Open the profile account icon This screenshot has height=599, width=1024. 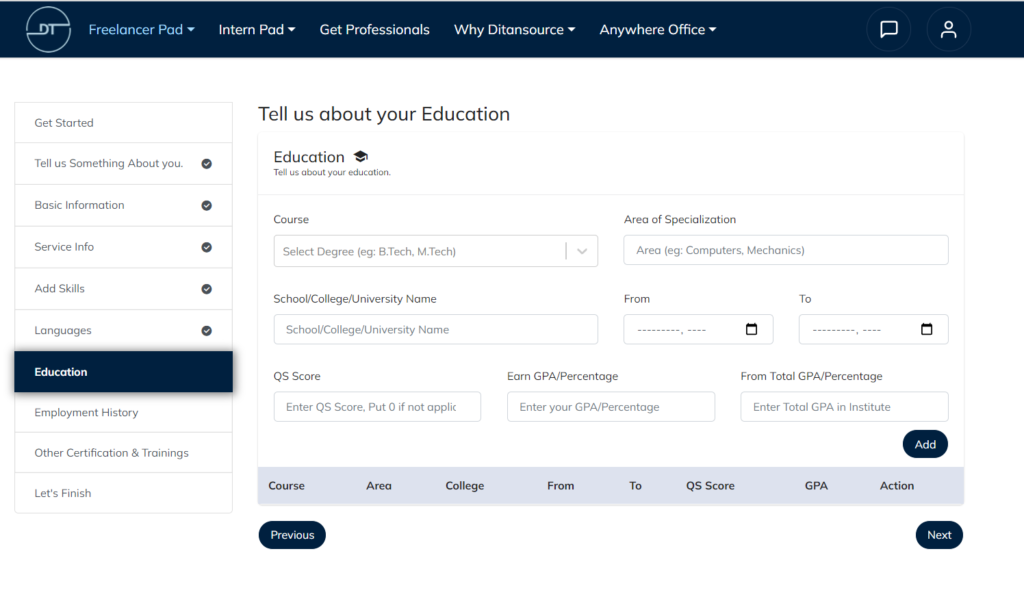(948, 29)
